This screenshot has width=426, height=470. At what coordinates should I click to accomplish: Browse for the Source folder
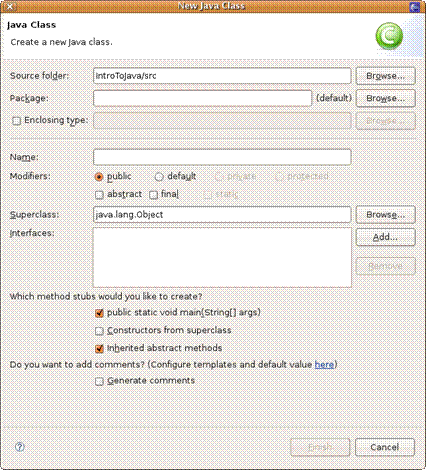(386, 76)
